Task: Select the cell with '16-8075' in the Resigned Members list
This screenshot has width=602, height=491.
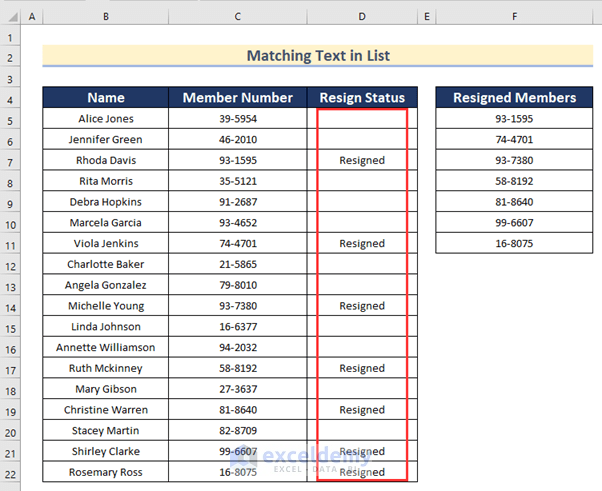Action: pos(514,244)
